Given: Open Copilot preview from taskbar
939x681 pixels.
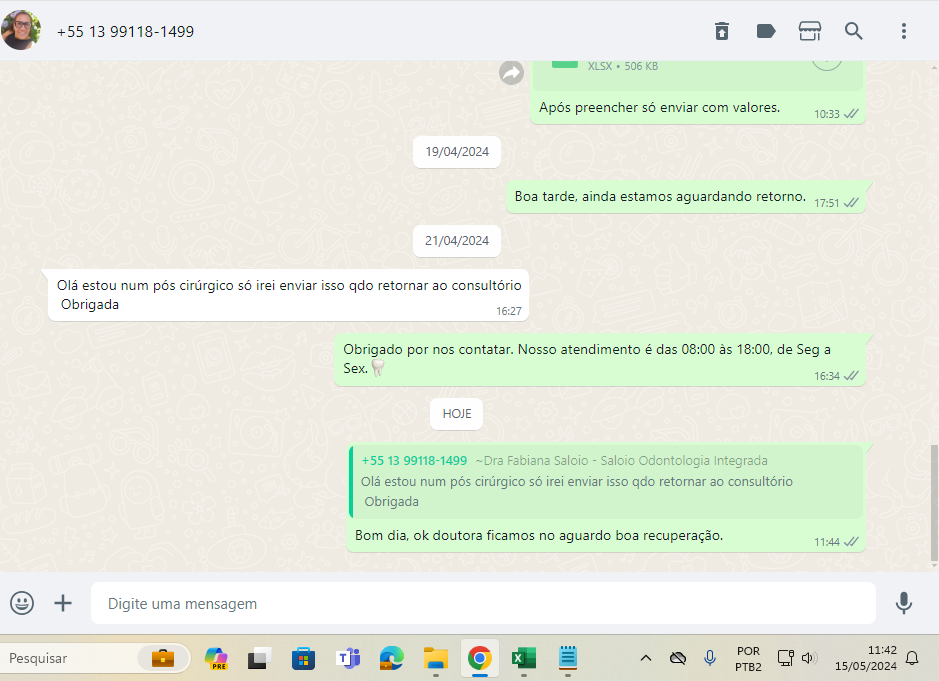Looking at the screenshot, I should [x=216, y=658].
